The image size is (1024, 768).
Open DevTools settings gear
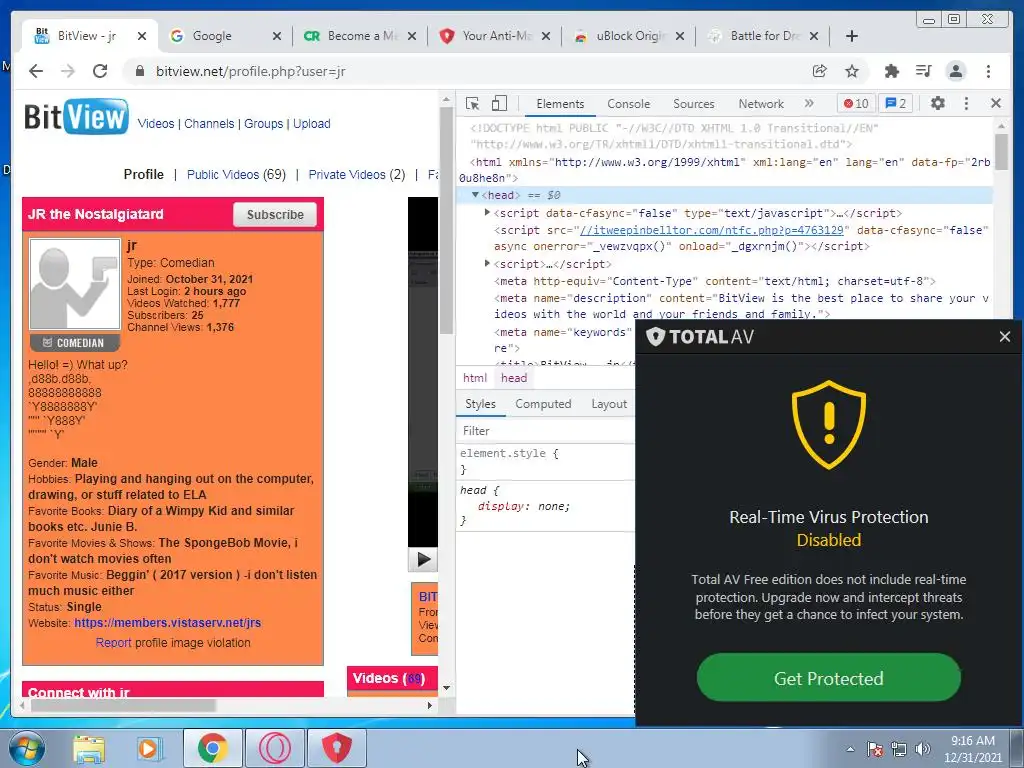tap(938, 103)
